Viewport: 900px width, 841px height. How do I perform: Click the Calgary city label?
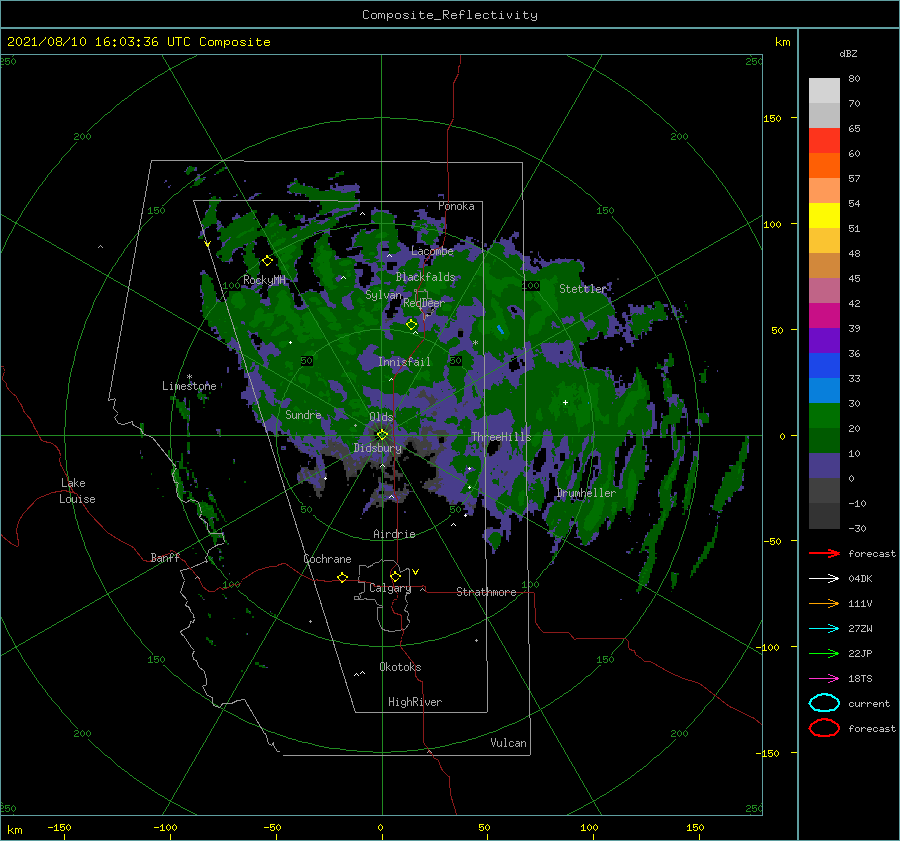(x=390, y=588)
